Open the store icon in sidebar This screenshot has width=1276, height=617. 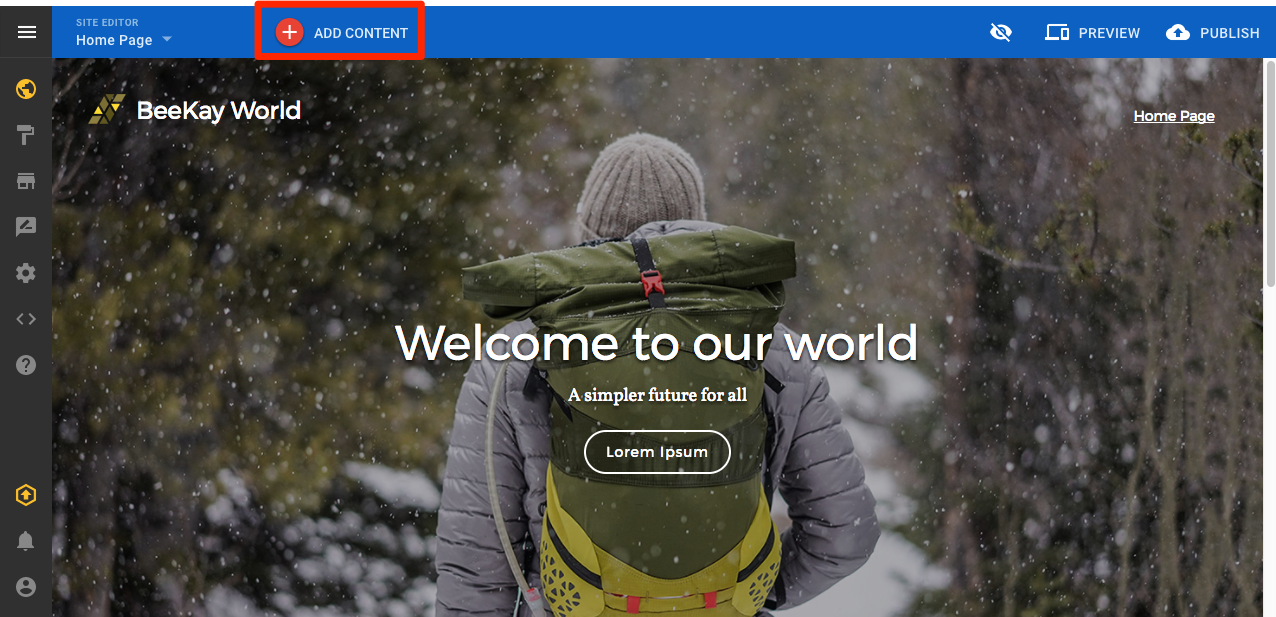point(26,181)
